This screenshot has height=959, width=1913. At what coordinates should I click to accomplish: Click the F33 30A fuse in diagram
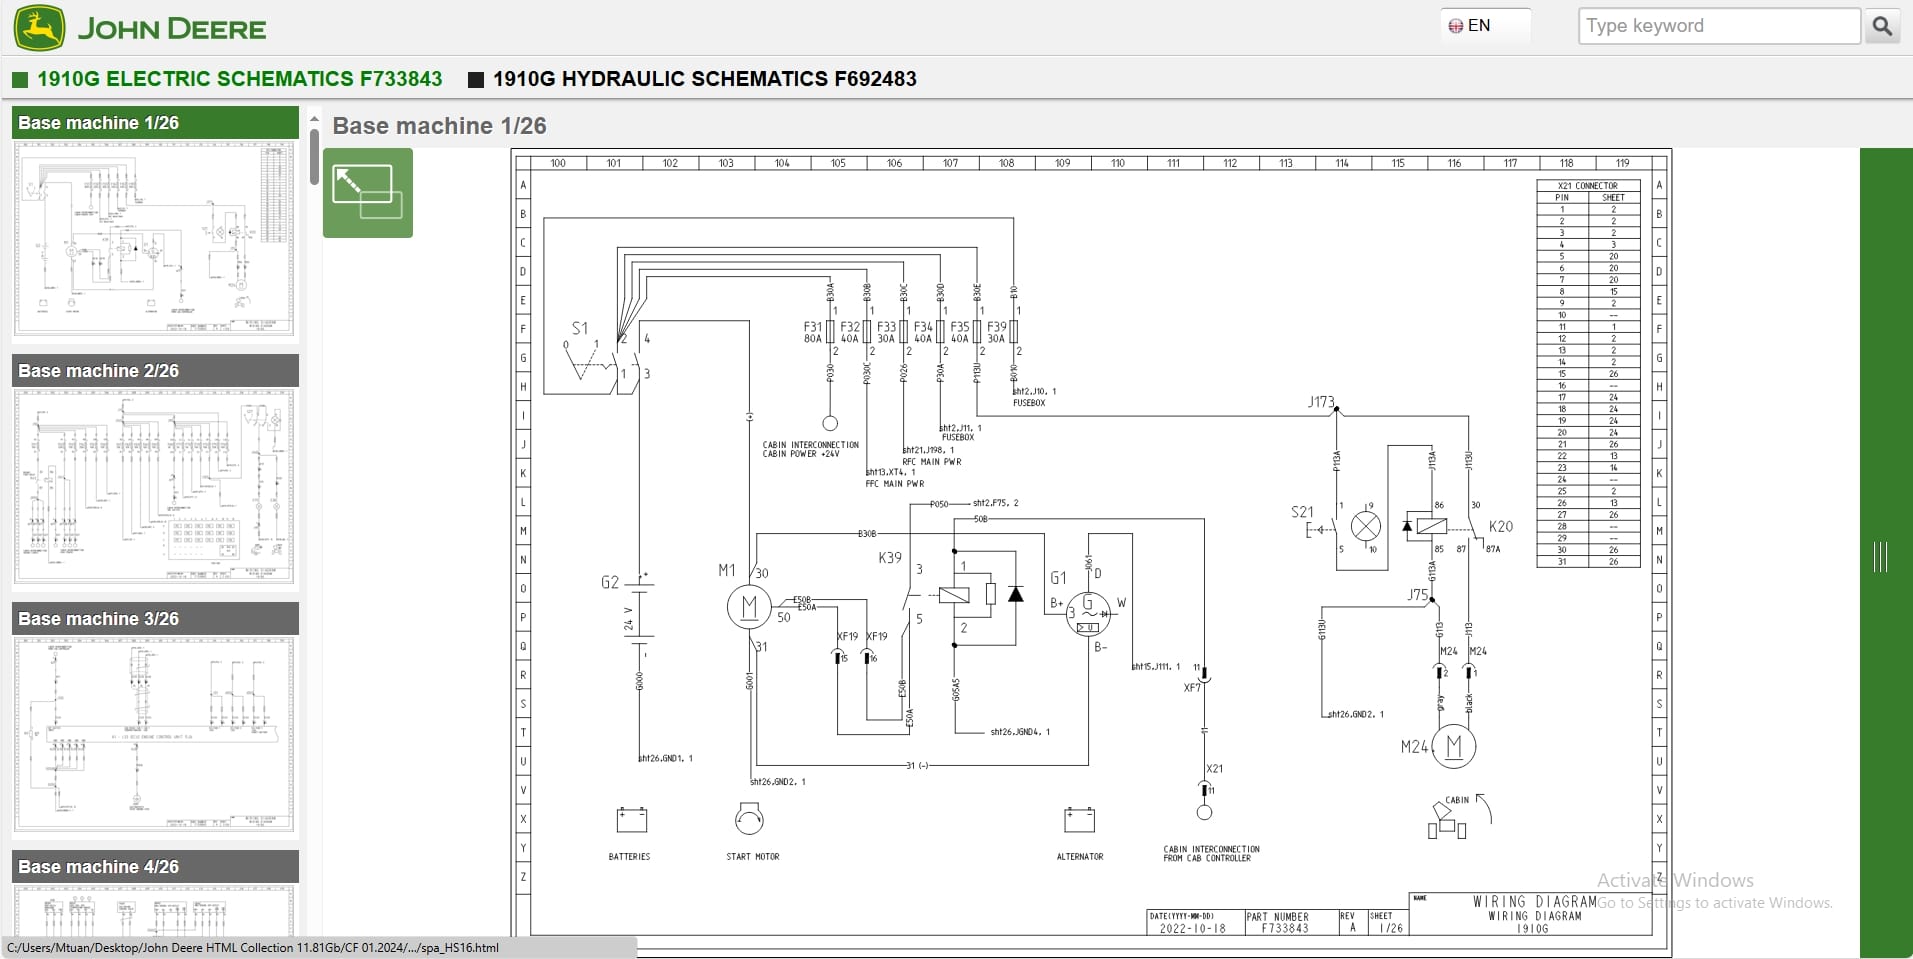point(903,331)
